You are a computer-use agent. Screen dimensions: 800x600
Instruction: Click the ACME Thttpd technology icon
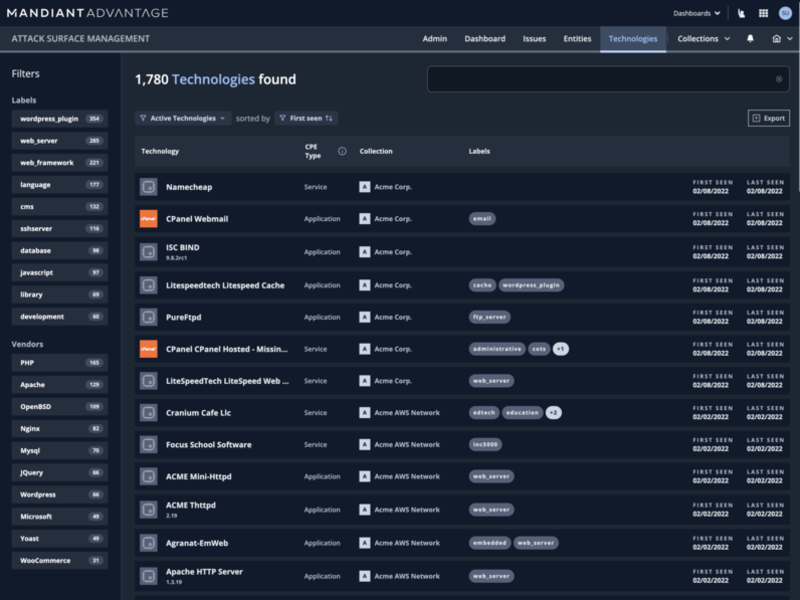point(148,510)
